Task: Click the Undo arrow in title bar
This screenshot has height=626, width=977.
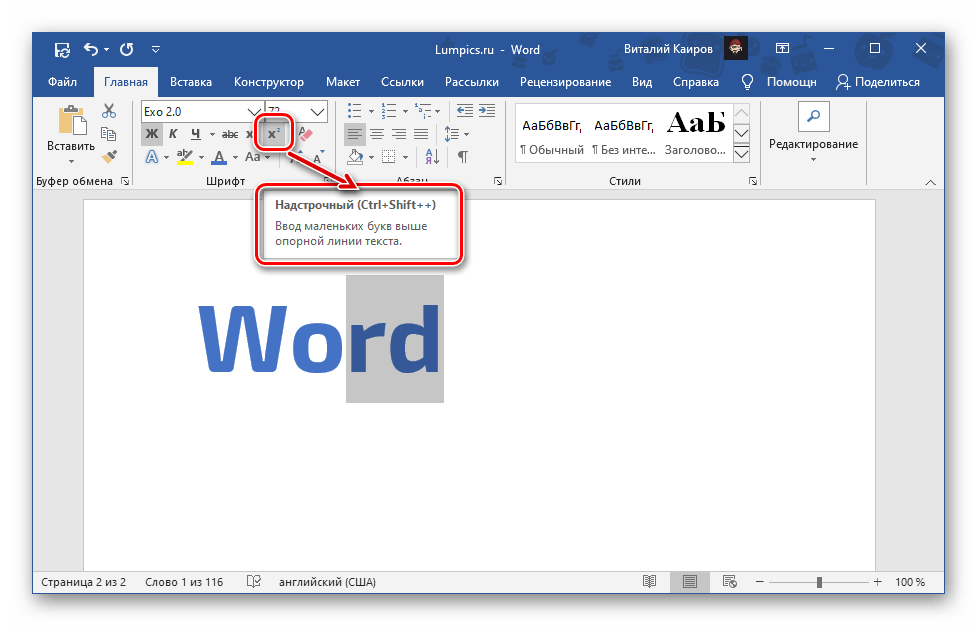Action: coord(91,49)
